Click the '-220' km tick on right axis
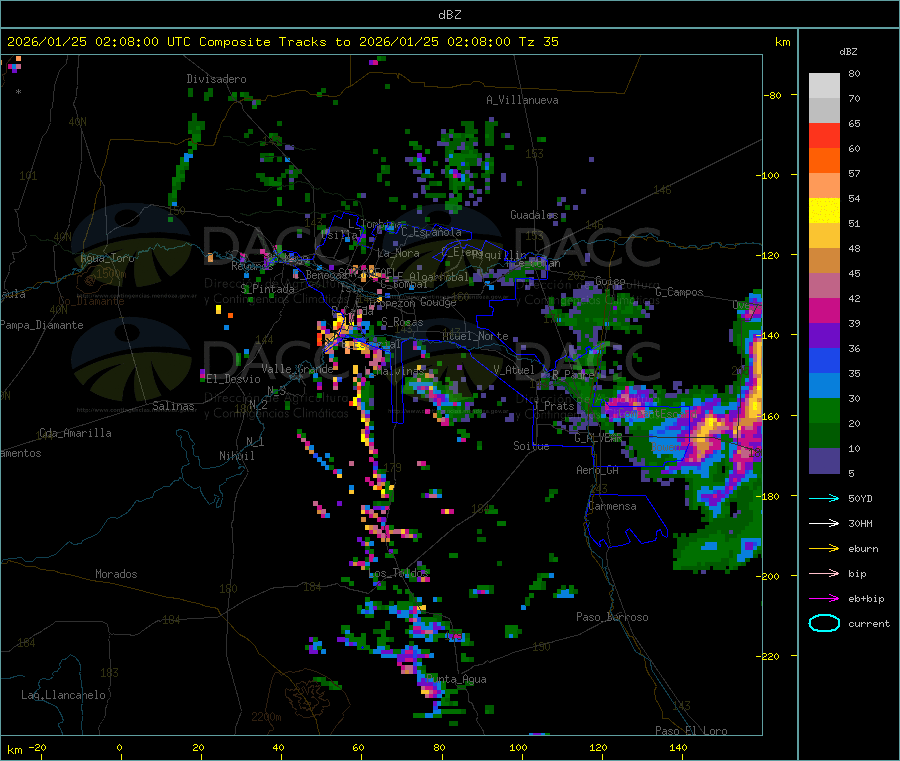Viewport: 900px width, 761px height. (768, 656)
